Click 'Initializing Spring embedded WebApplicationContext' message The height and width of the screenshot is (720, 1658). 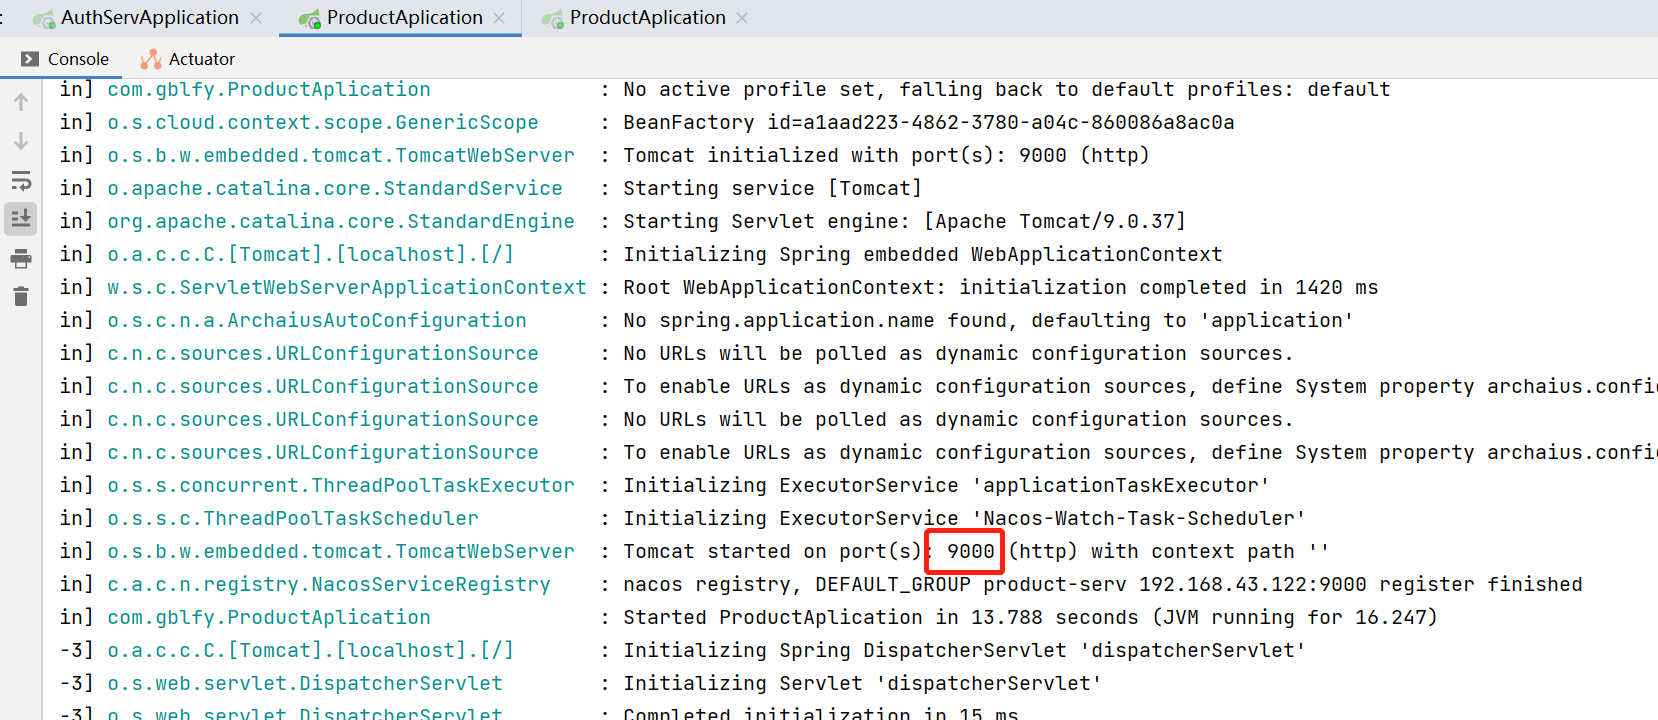tap(922, 254)
